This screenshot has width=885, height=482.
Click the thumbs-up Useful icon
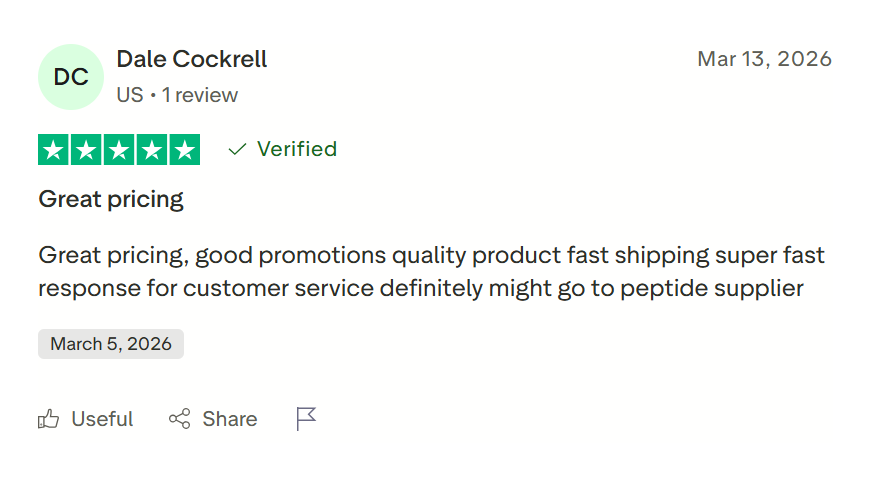click(48, 419)
